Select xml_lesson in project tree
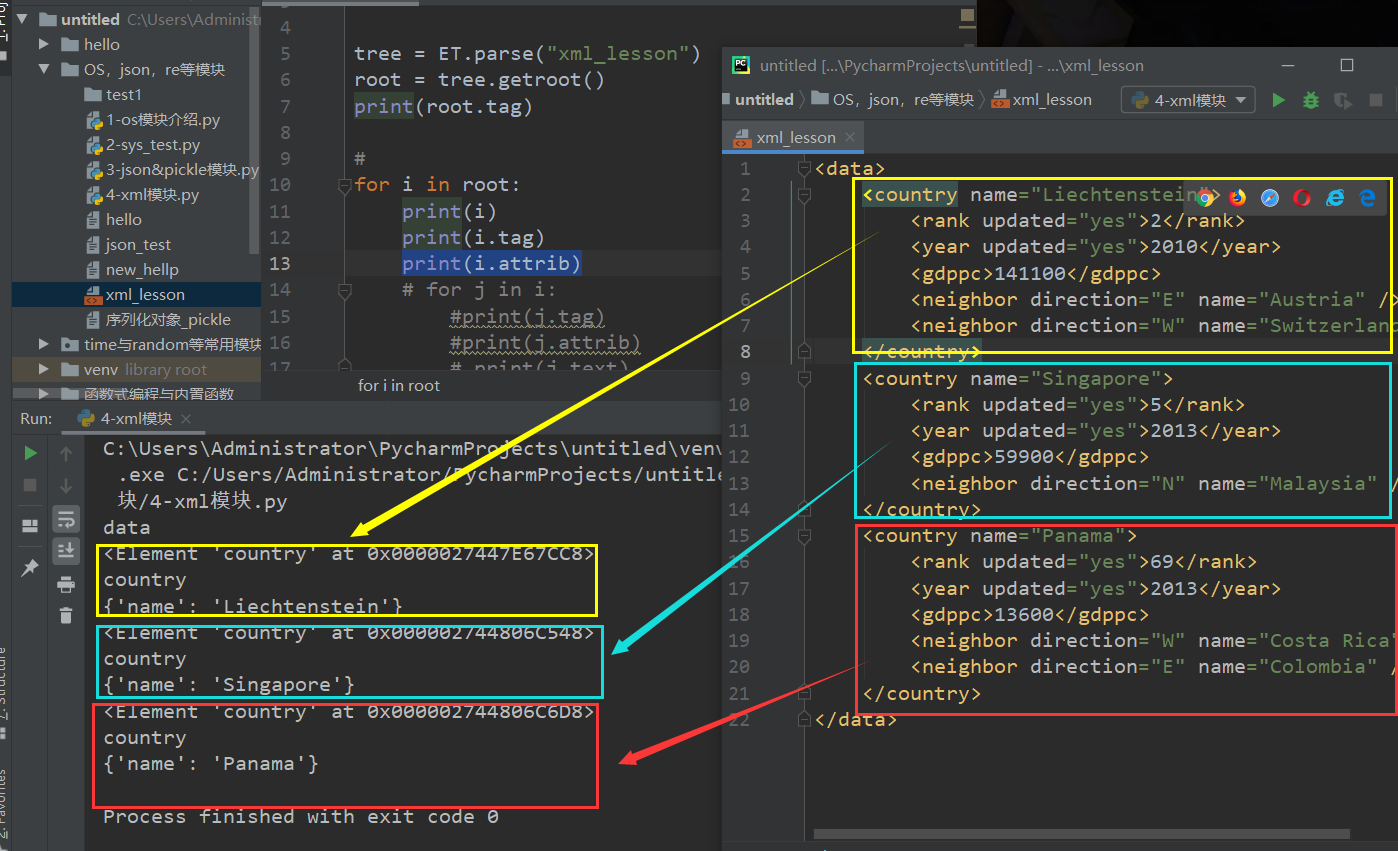 click(x=134, y=294)
